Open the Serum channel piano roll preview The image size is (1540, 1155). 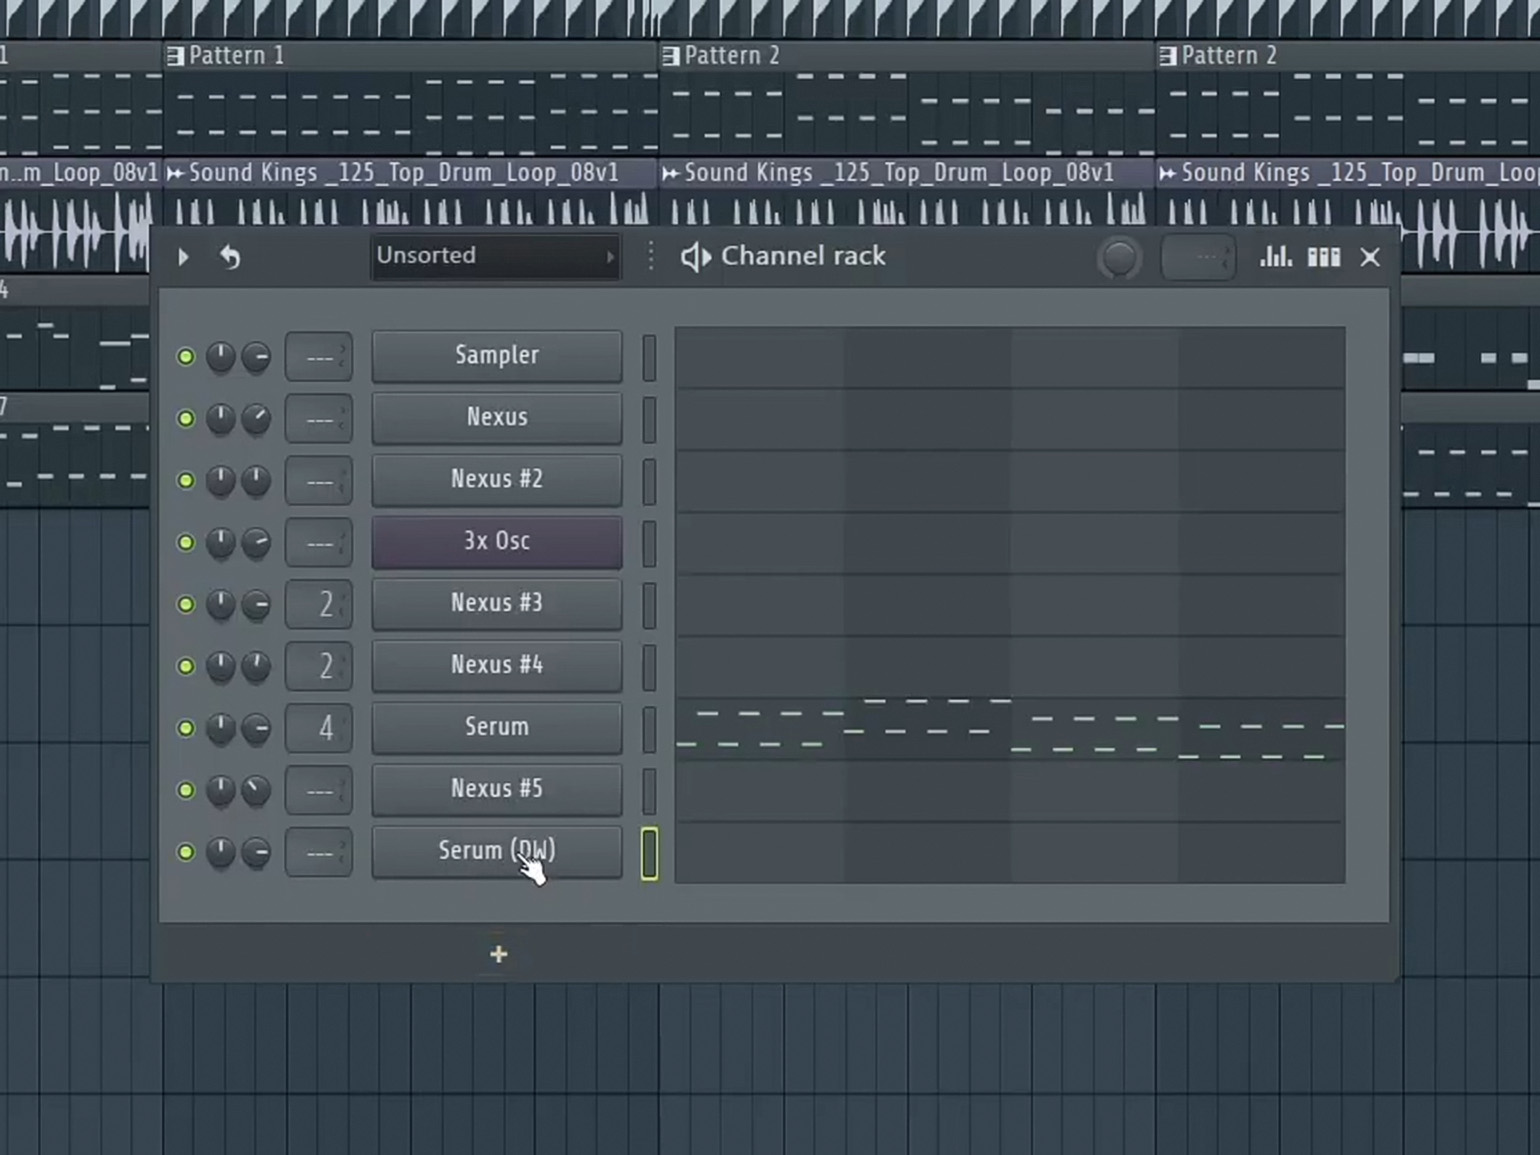(x=1010, y=729)
